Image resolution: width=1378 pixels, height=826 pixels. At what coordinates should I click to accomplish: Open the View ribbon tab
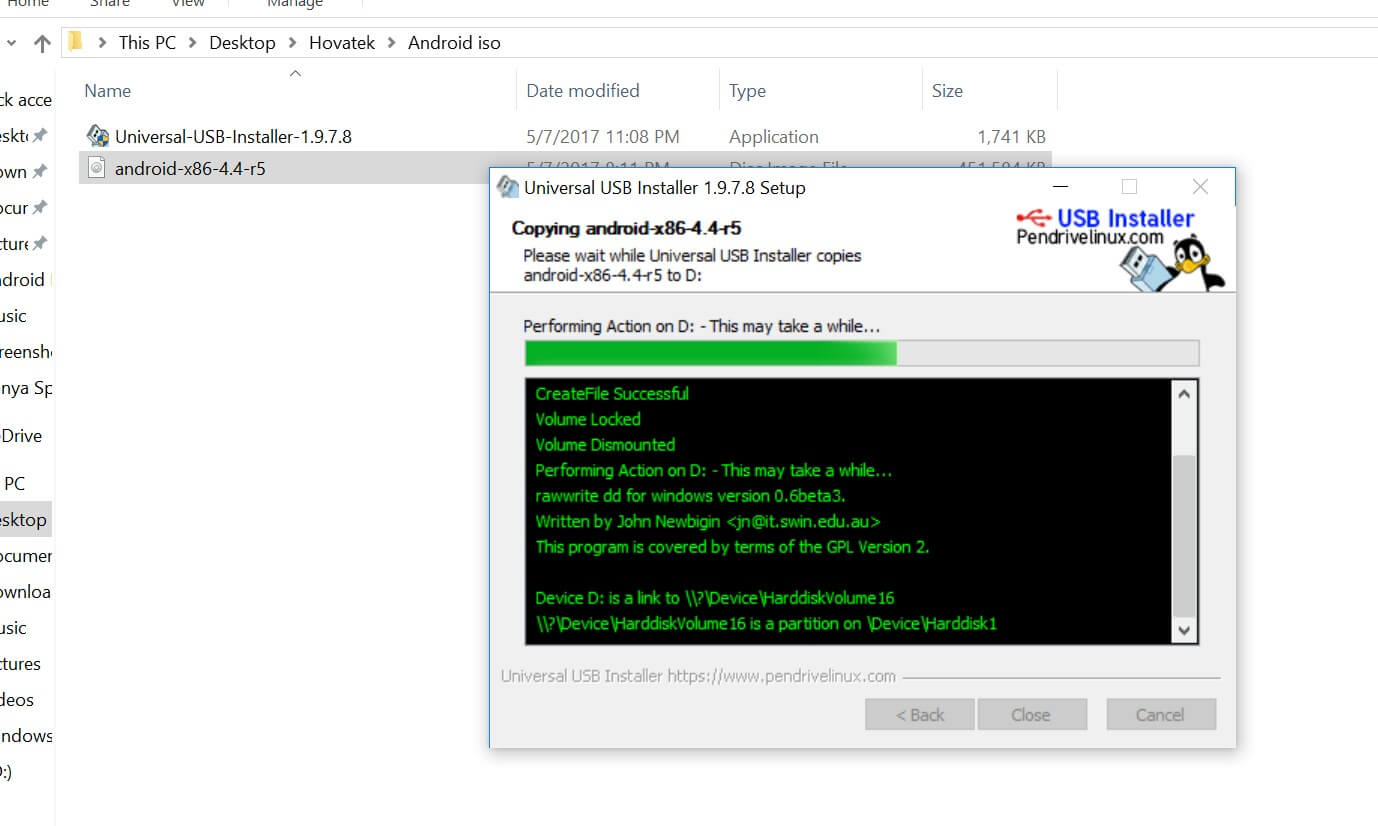[x=187, y=4]
